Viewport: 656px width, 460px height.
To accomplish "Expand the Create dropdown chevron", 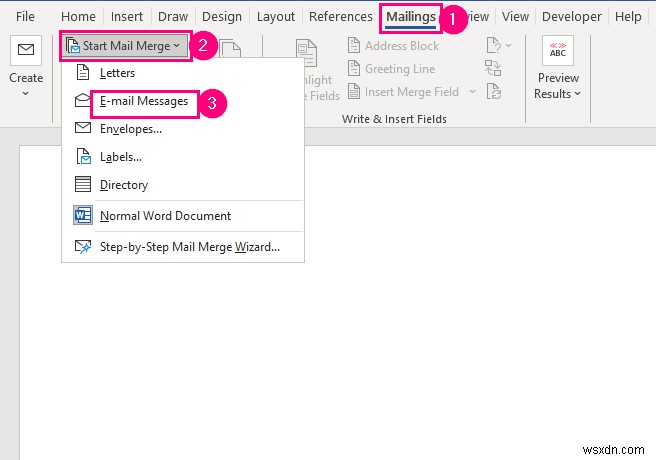I will click(x=26, y=93).
